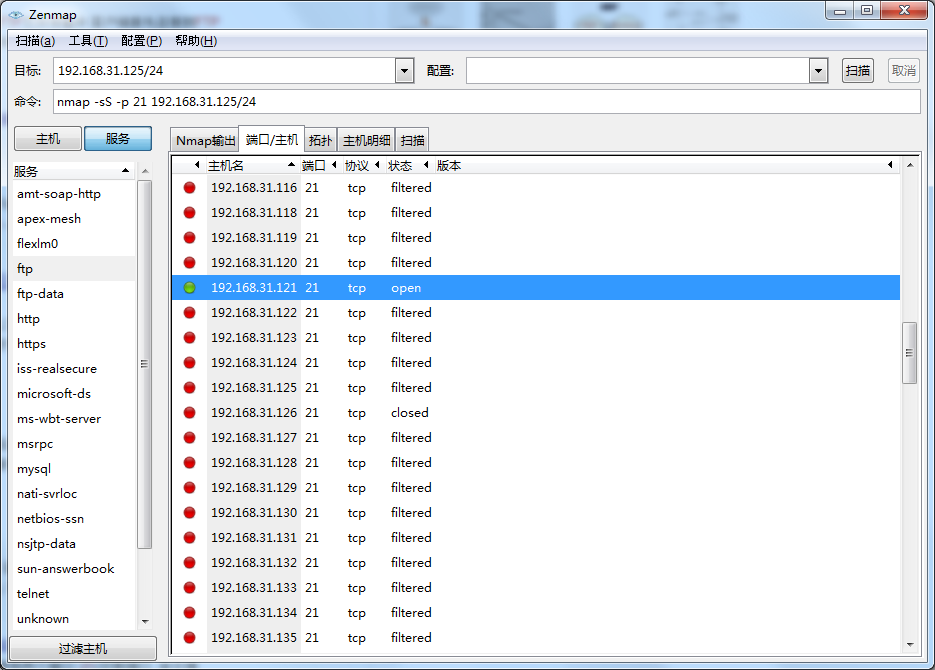Click the red status dot for 192.168.31.134

pyautogui.click(x=190, y=613)
